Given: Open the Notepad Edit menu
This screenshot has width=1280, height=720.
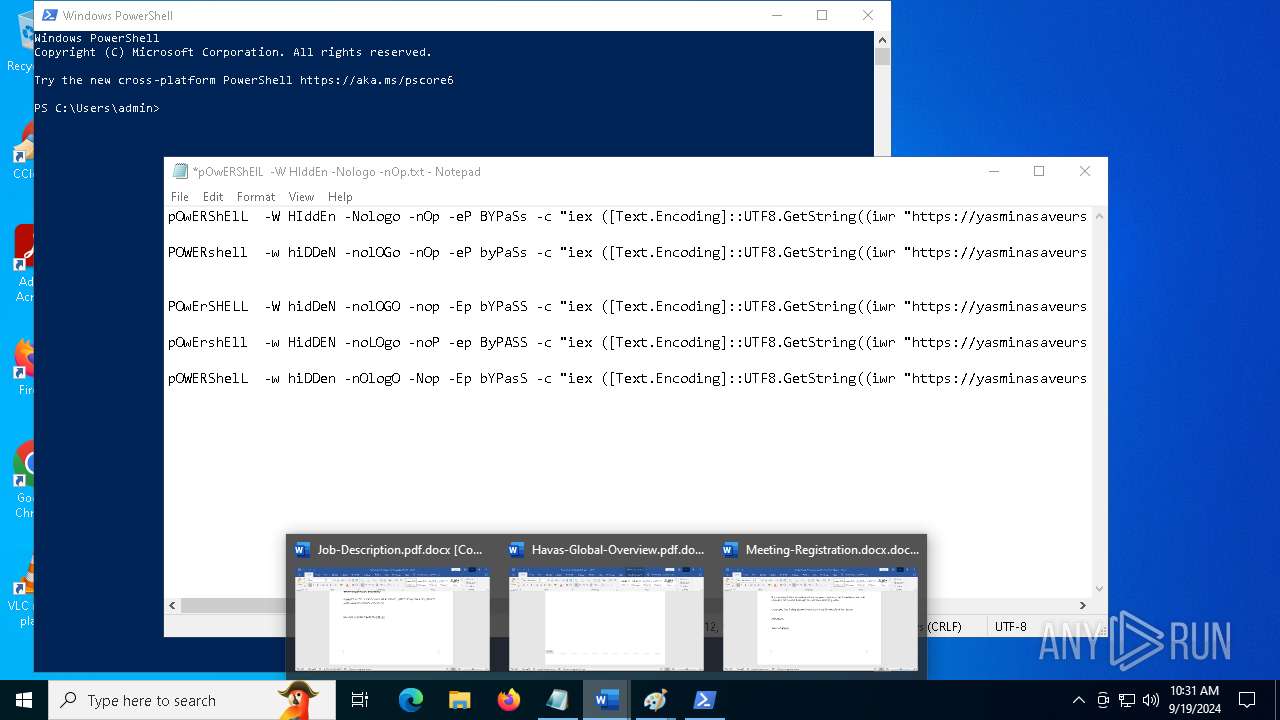Looking at the screenshot, I should click(x=213, y=197).
